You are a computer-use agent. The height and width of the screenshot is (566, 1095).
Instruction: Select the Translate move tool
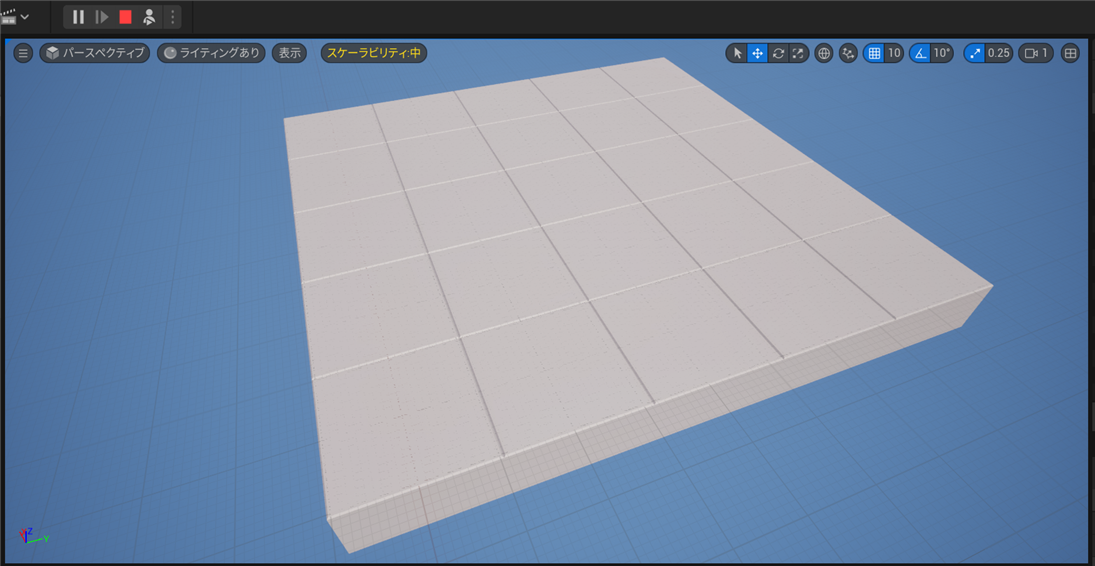[x=758, y=53]
